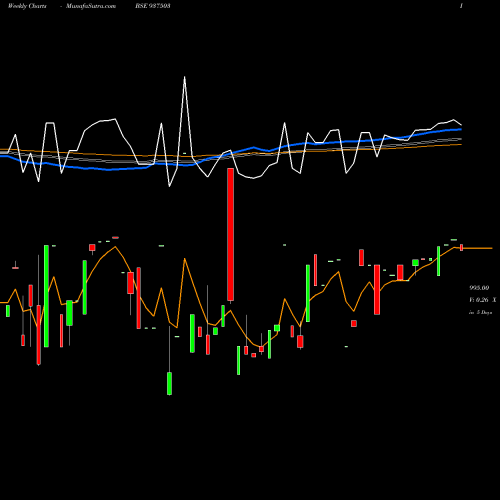This screenshot has width=500, height=500.
Task: Click the 'in 5 Days' label
Action: [481, 313]
